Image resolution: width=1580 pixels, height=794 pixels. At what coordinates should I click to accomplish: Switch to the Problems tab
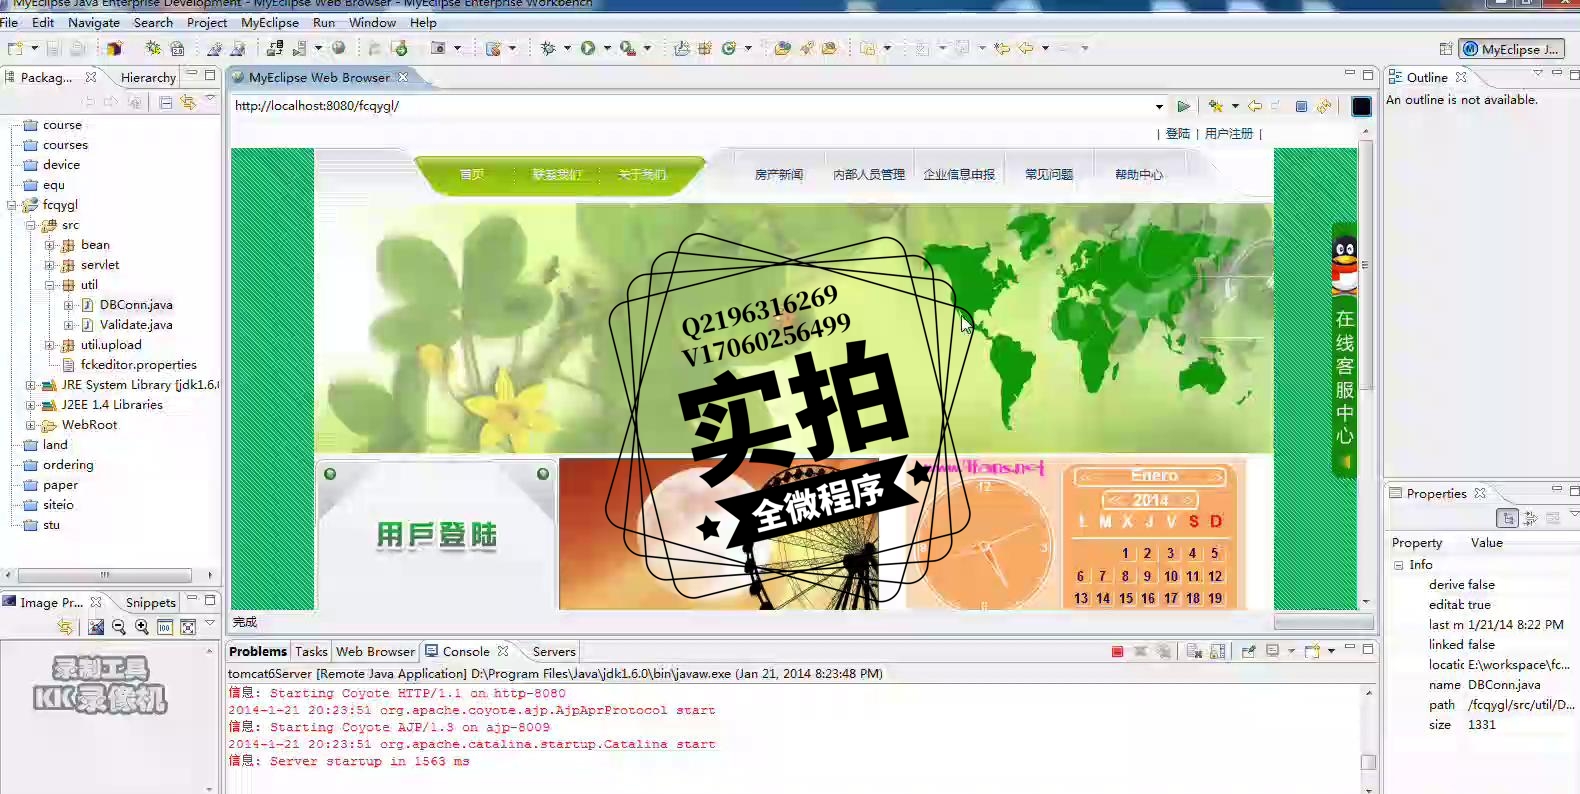click(x=258, y=651)
